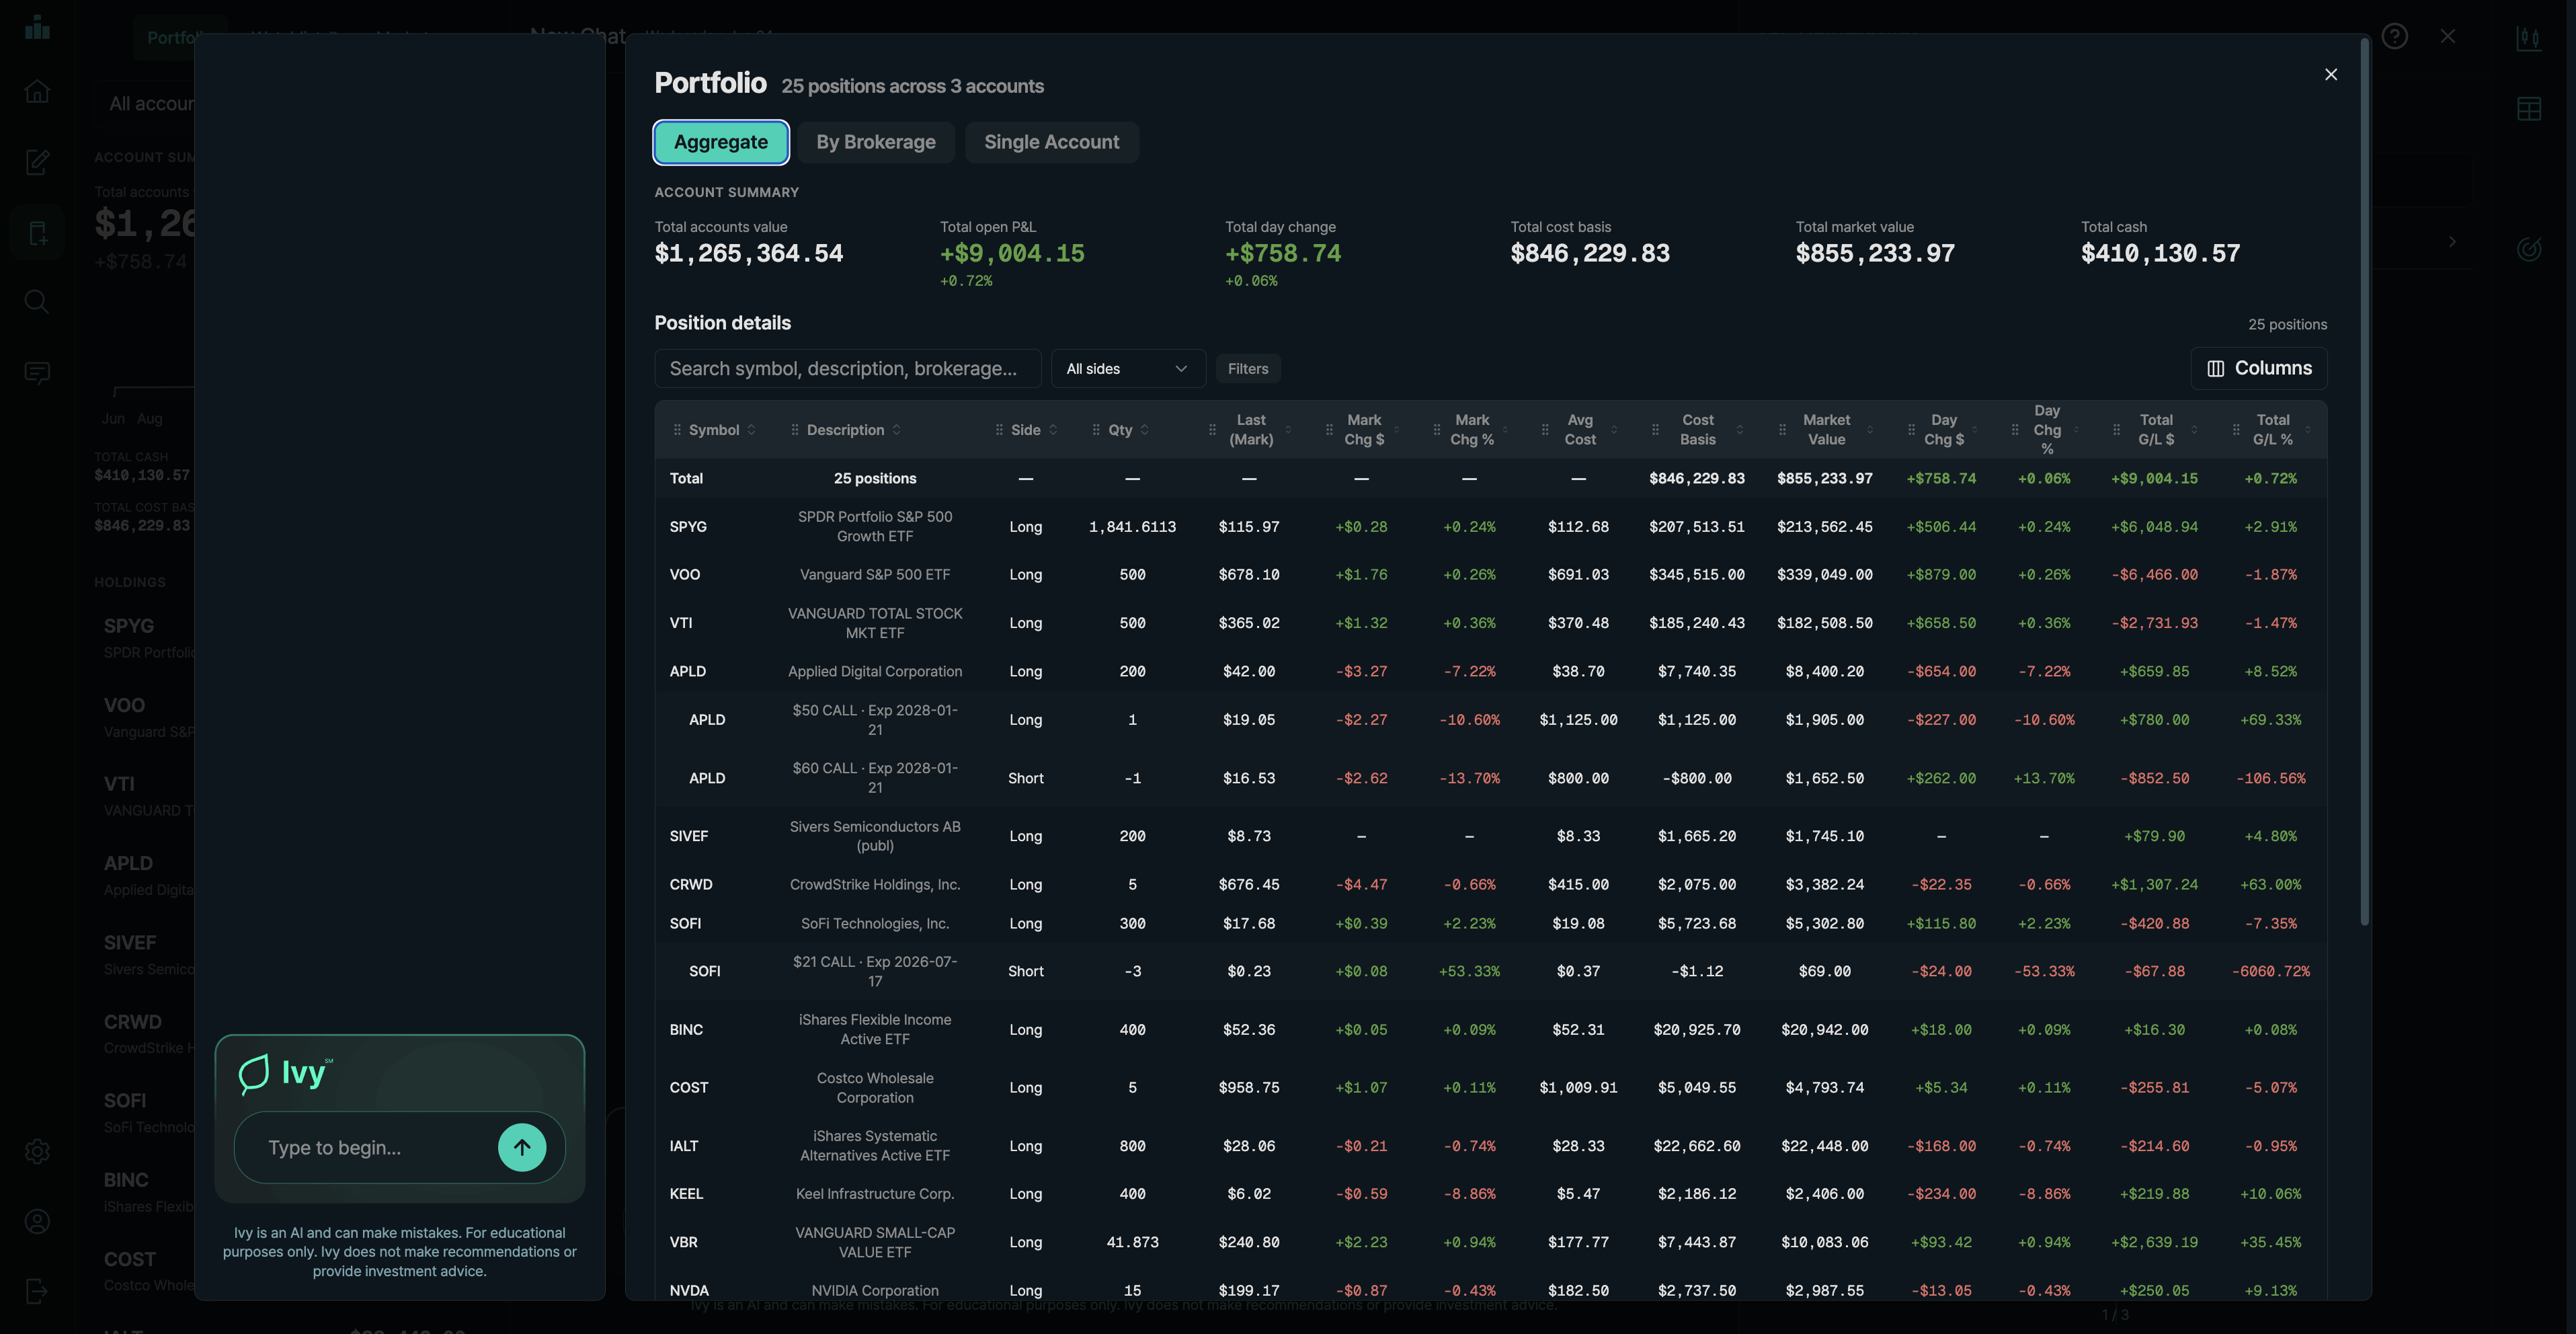2576x1334 pixels.
Task: Click the radar target icon on right rail
Action: point(2529,249)
